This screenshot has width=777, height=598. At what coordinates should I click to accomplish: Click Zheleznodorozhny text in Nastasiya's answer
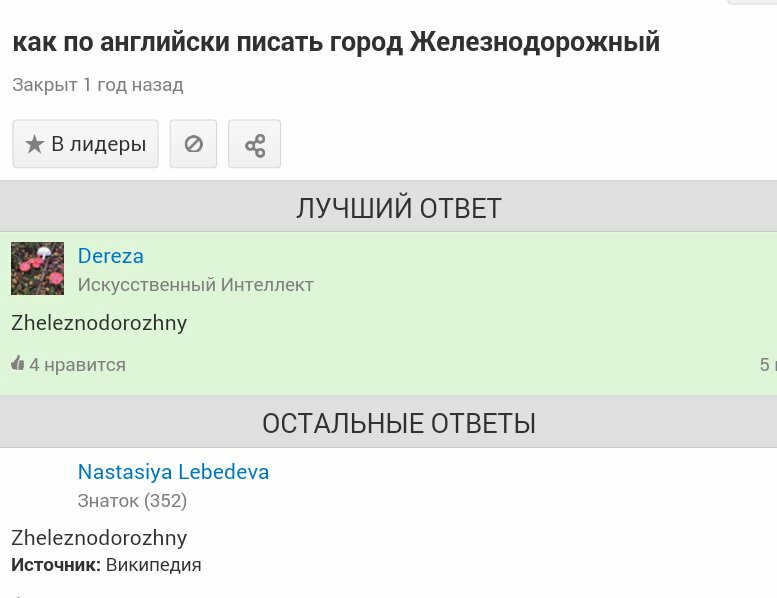pyautogui.click(x=99, y=538)
